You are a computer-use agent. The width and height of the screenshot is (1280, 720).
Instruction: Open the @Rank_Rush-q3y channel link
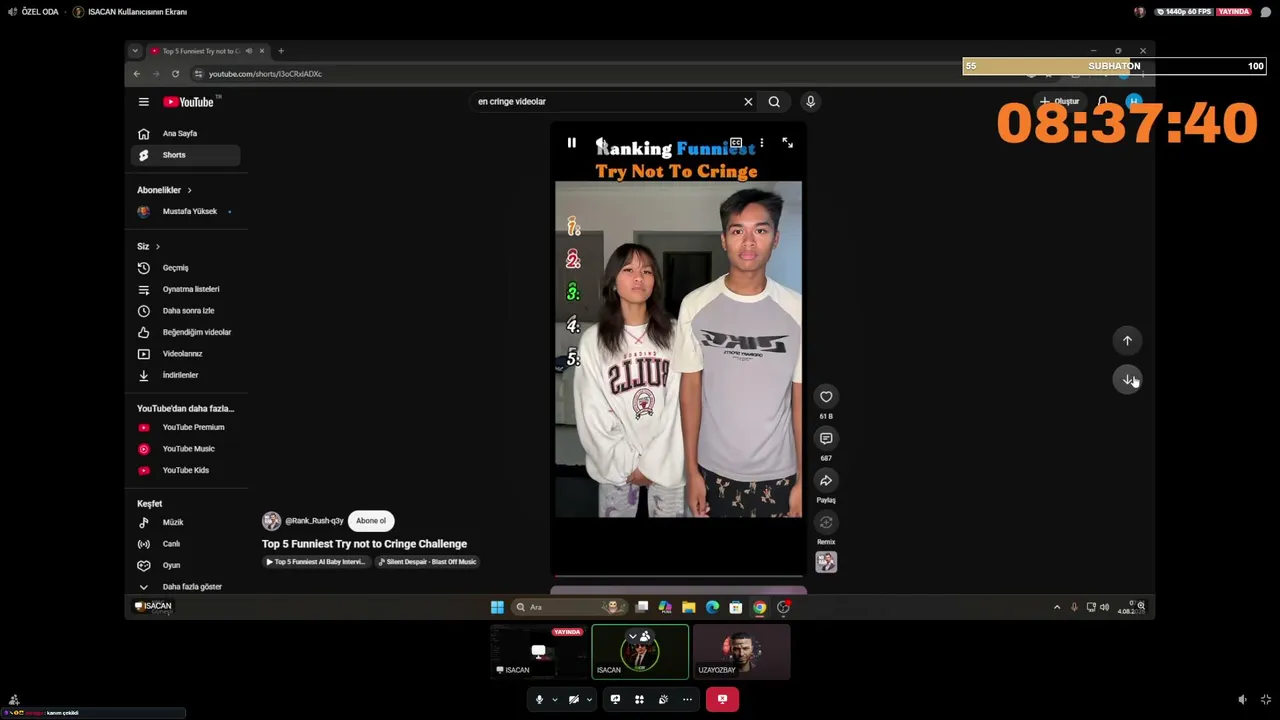point(314,521)
